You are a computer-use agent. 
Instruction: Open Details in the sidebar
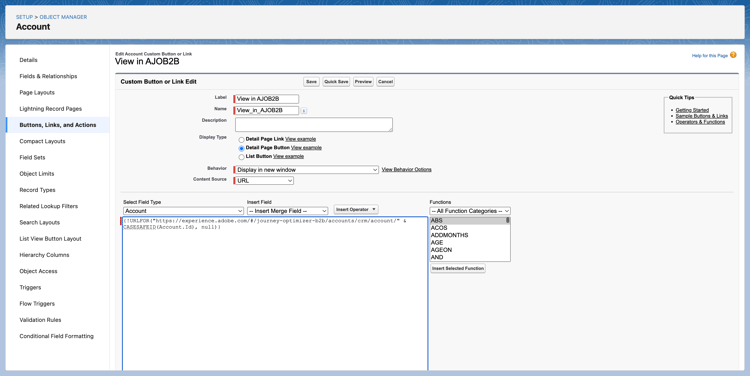pyautogui.click(x=28, y=60)
